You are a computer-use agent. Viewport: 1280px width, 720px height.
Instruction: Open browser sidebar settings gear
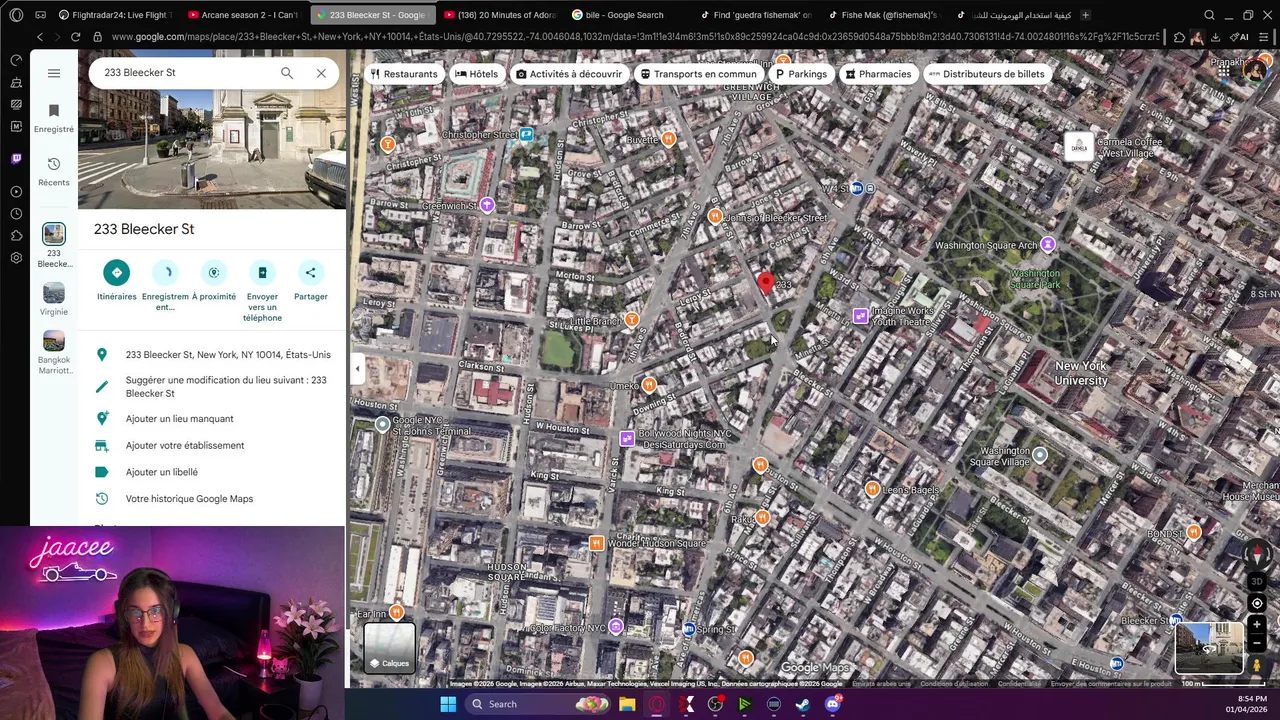pos(16,258)
